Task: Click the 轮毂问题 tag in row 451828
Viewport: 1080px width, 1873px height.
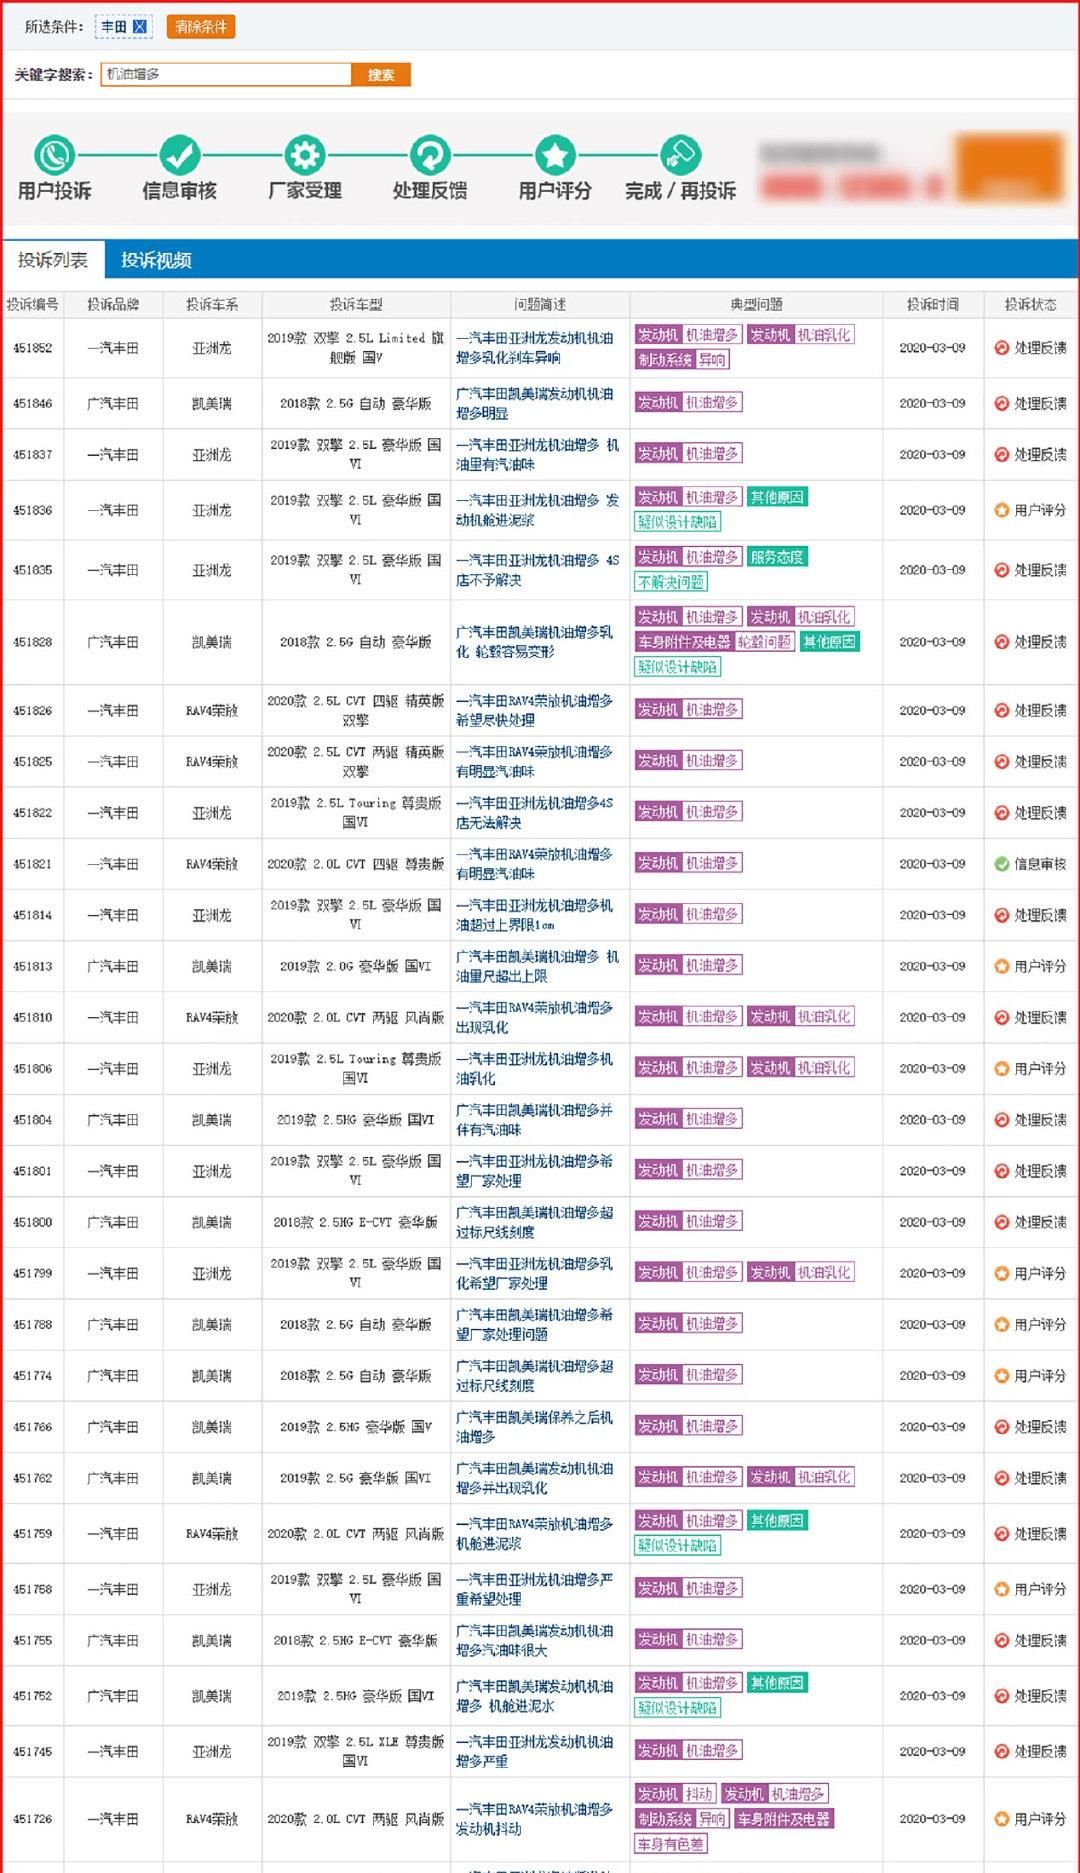Action: click(x=764, y=642)
